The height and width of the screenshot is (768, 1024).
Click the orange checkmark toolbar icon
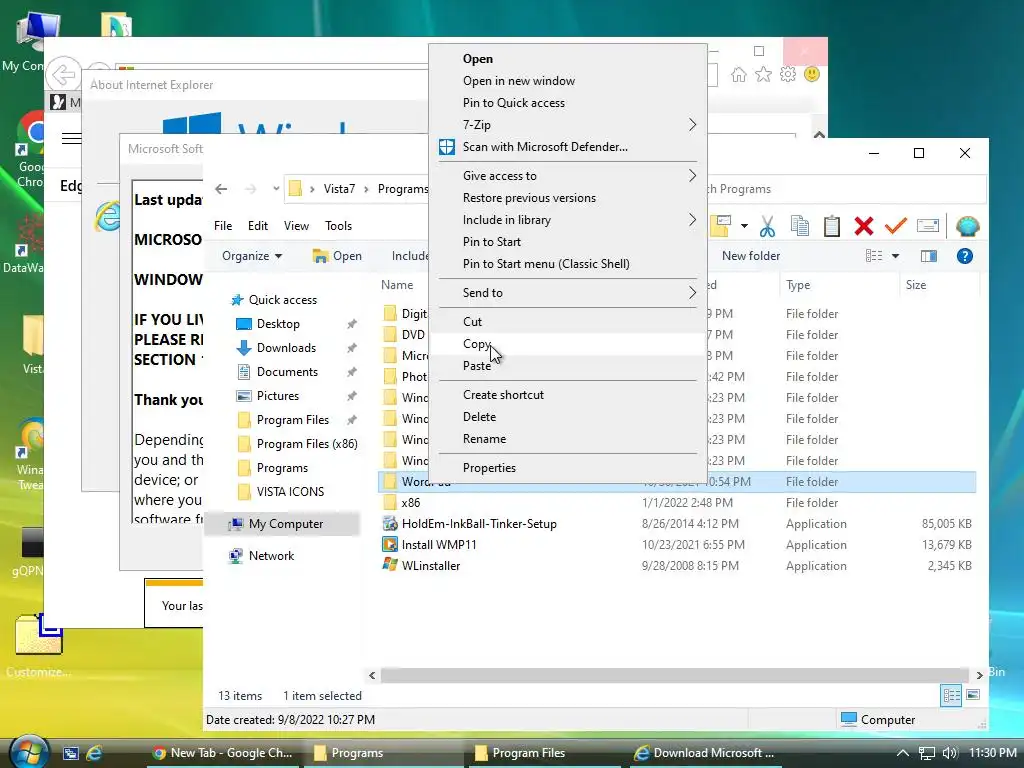tap(895, 226)
